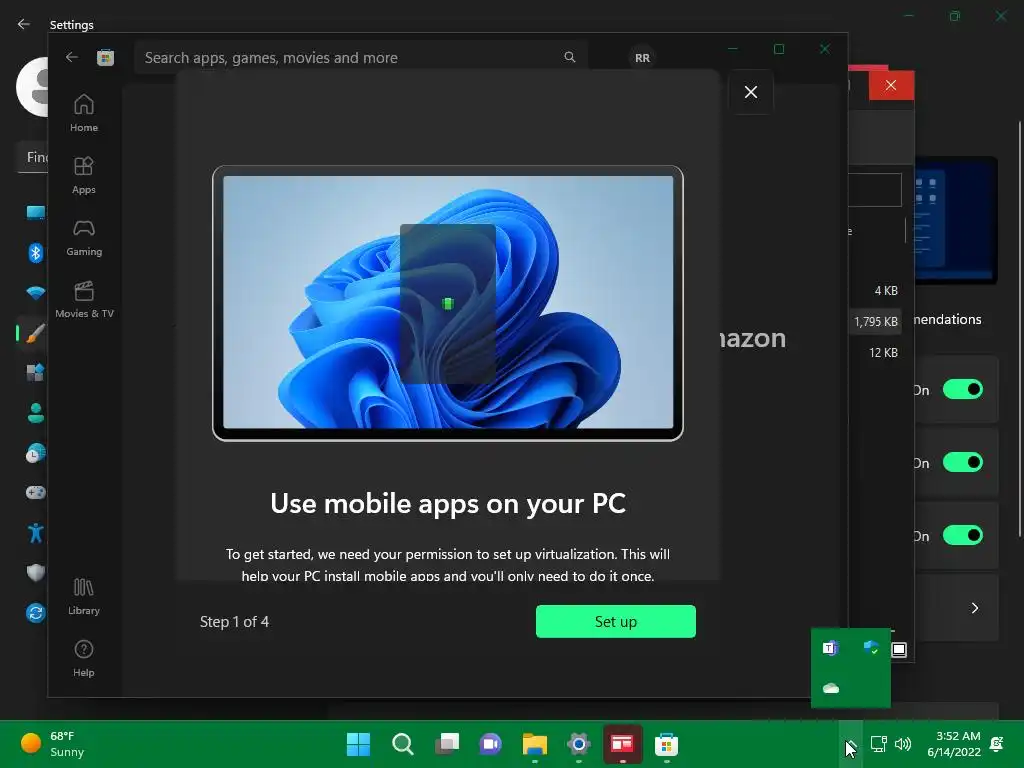1024x768 pixels.
Task: Open Task View on taskbar
Action: coord(447,744)
